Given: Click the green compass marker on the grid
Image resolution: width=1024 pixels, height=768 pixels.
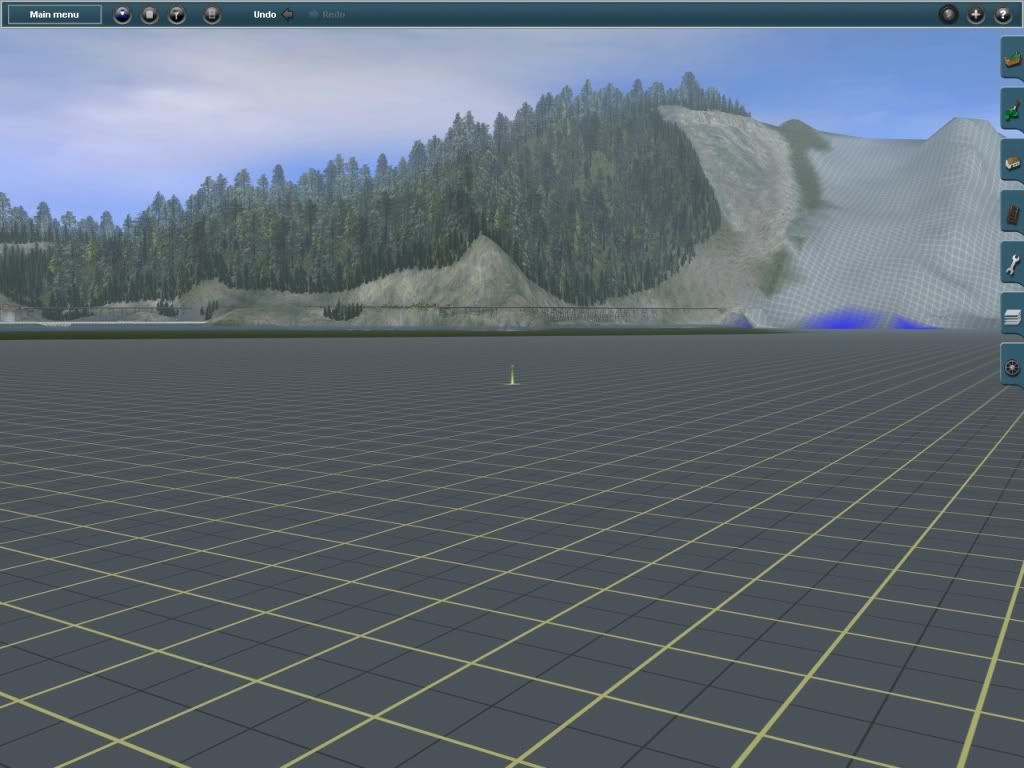Looking at the screenshot, I should coord(513,375).
